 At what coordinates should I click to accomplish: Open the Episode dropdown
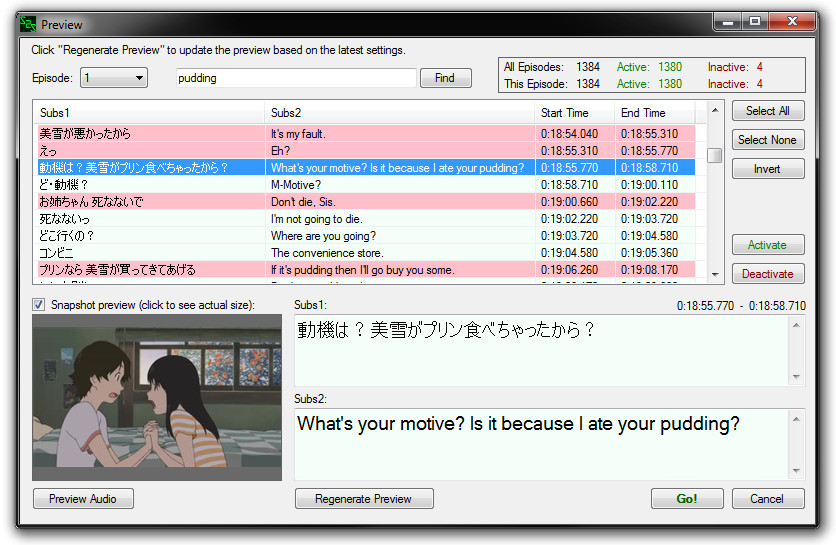(114, 78)
